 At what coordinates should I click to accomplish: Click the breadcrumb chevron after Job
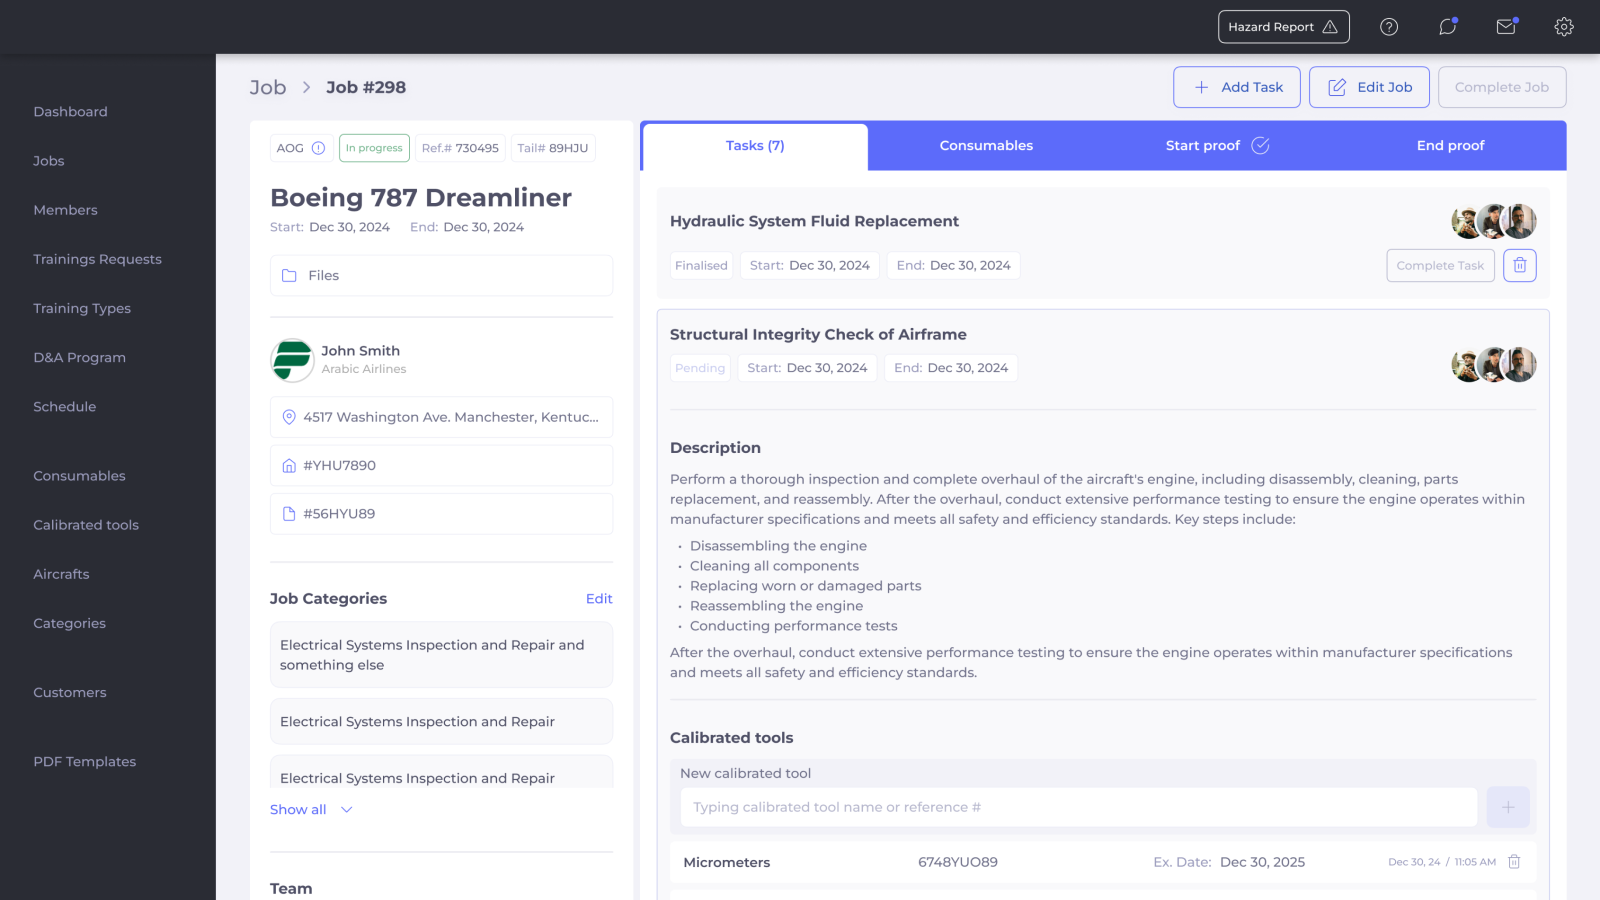click(x=306, y=88)
